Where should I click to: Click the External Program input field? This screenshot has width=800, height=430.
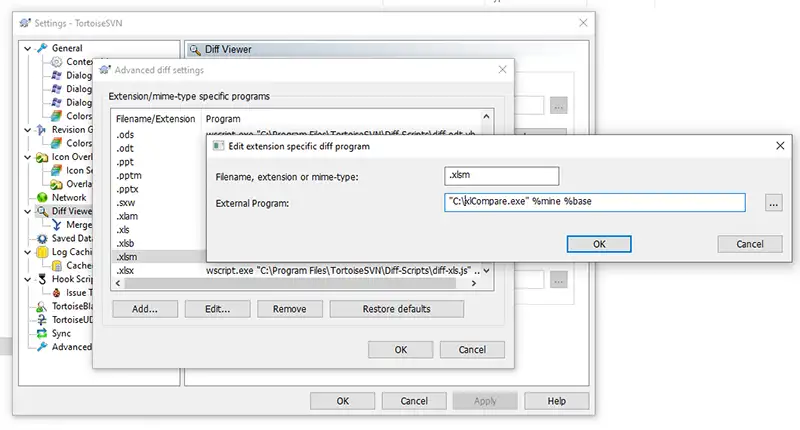[594, 203]
